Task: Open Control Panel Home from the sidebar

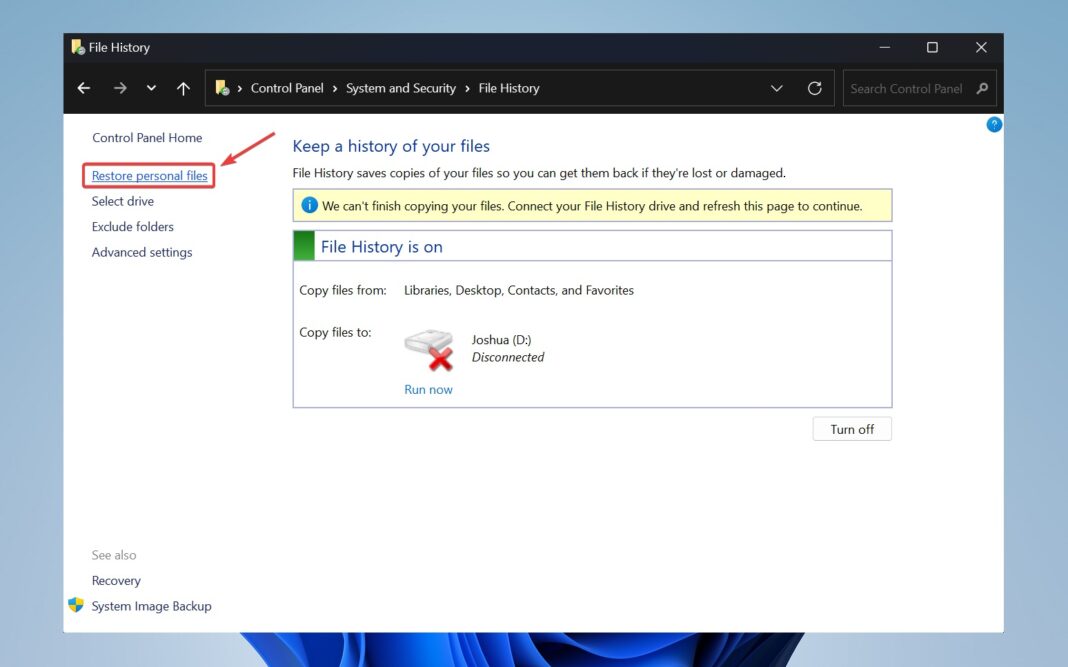Action: pyautogui.click(x=146, y=137)
